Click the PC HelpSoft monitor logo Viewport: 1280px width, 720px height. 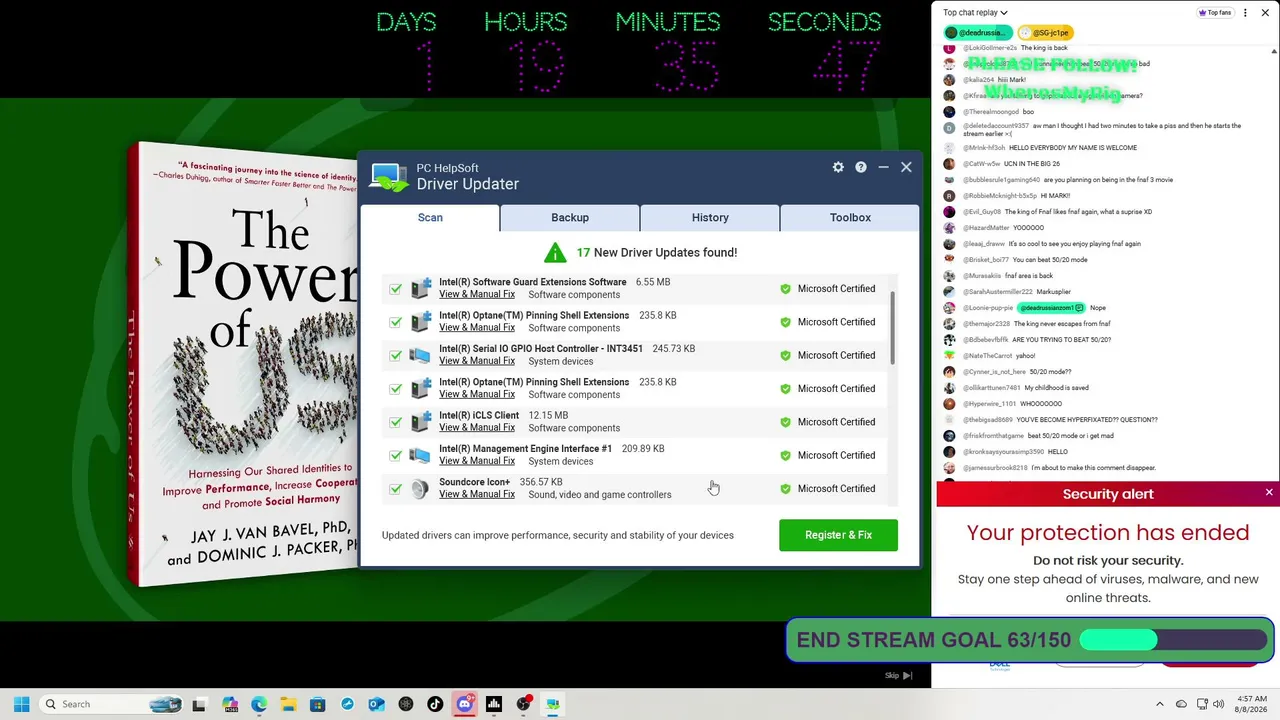tap(389, 177)
